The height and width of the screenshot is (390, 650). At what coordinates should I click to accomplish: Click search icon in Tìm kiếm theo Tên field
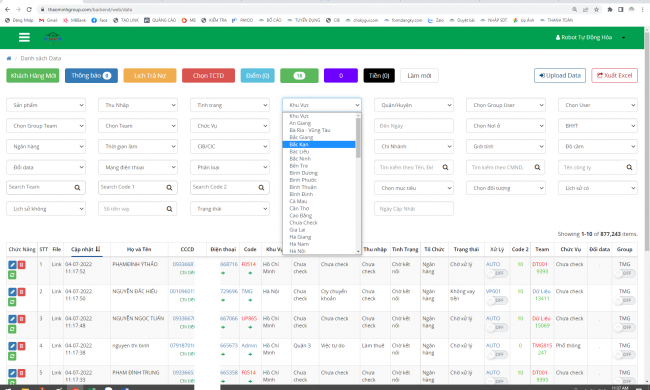point(446,167)
